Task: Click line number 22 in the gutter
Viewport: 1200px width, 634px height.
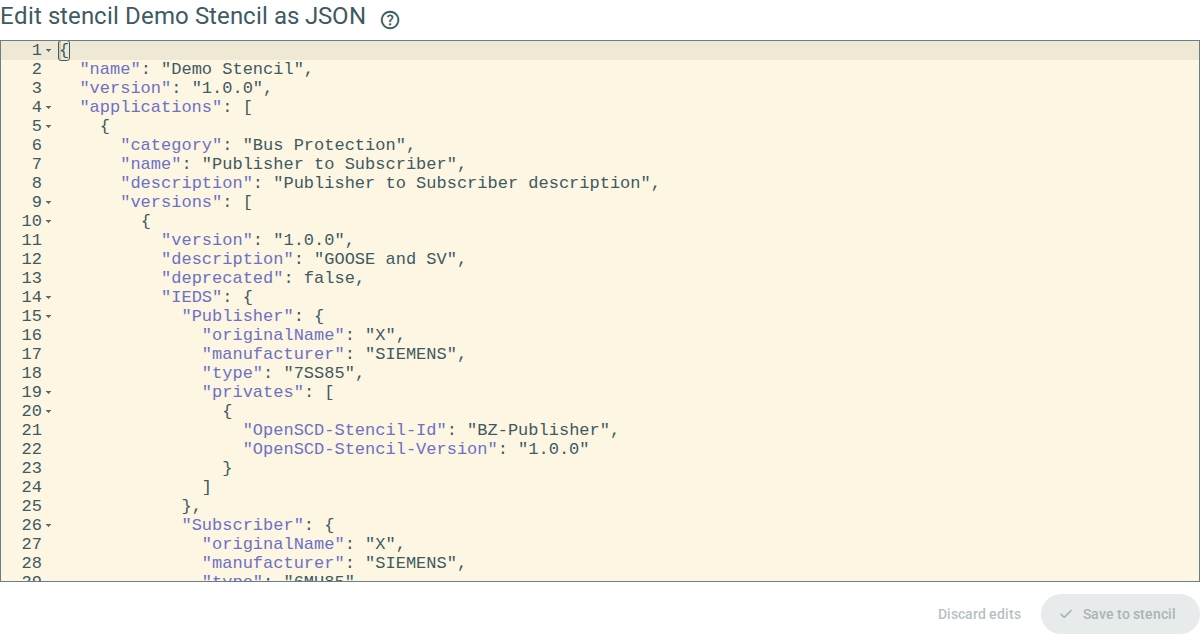Action: click(x=31, y=449)
